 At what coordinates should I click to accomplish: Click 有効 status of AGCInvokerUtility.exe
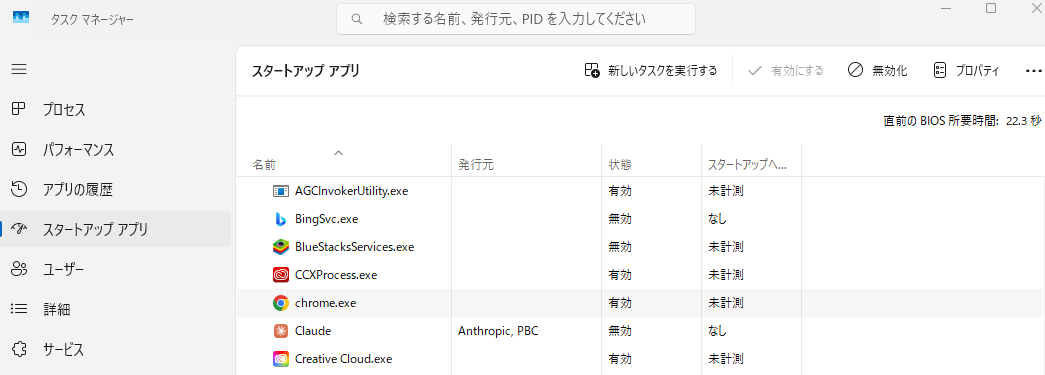click(620, 191)
